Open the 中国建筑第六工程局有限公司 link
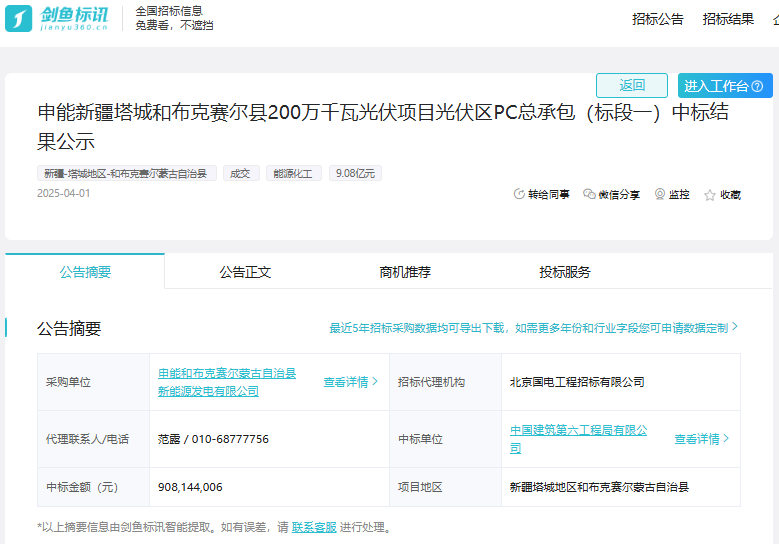The image size is (779, 544). point(578,438)
